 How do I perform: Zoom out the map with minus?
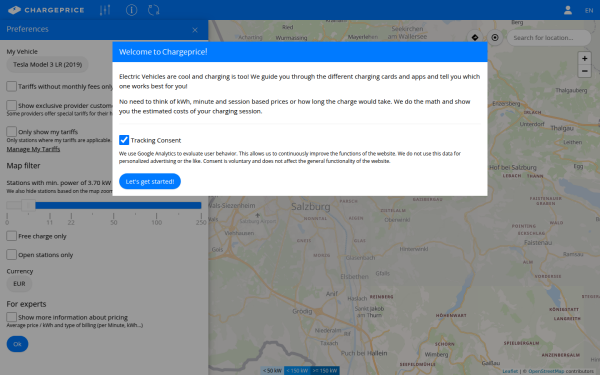click(584, 71)
